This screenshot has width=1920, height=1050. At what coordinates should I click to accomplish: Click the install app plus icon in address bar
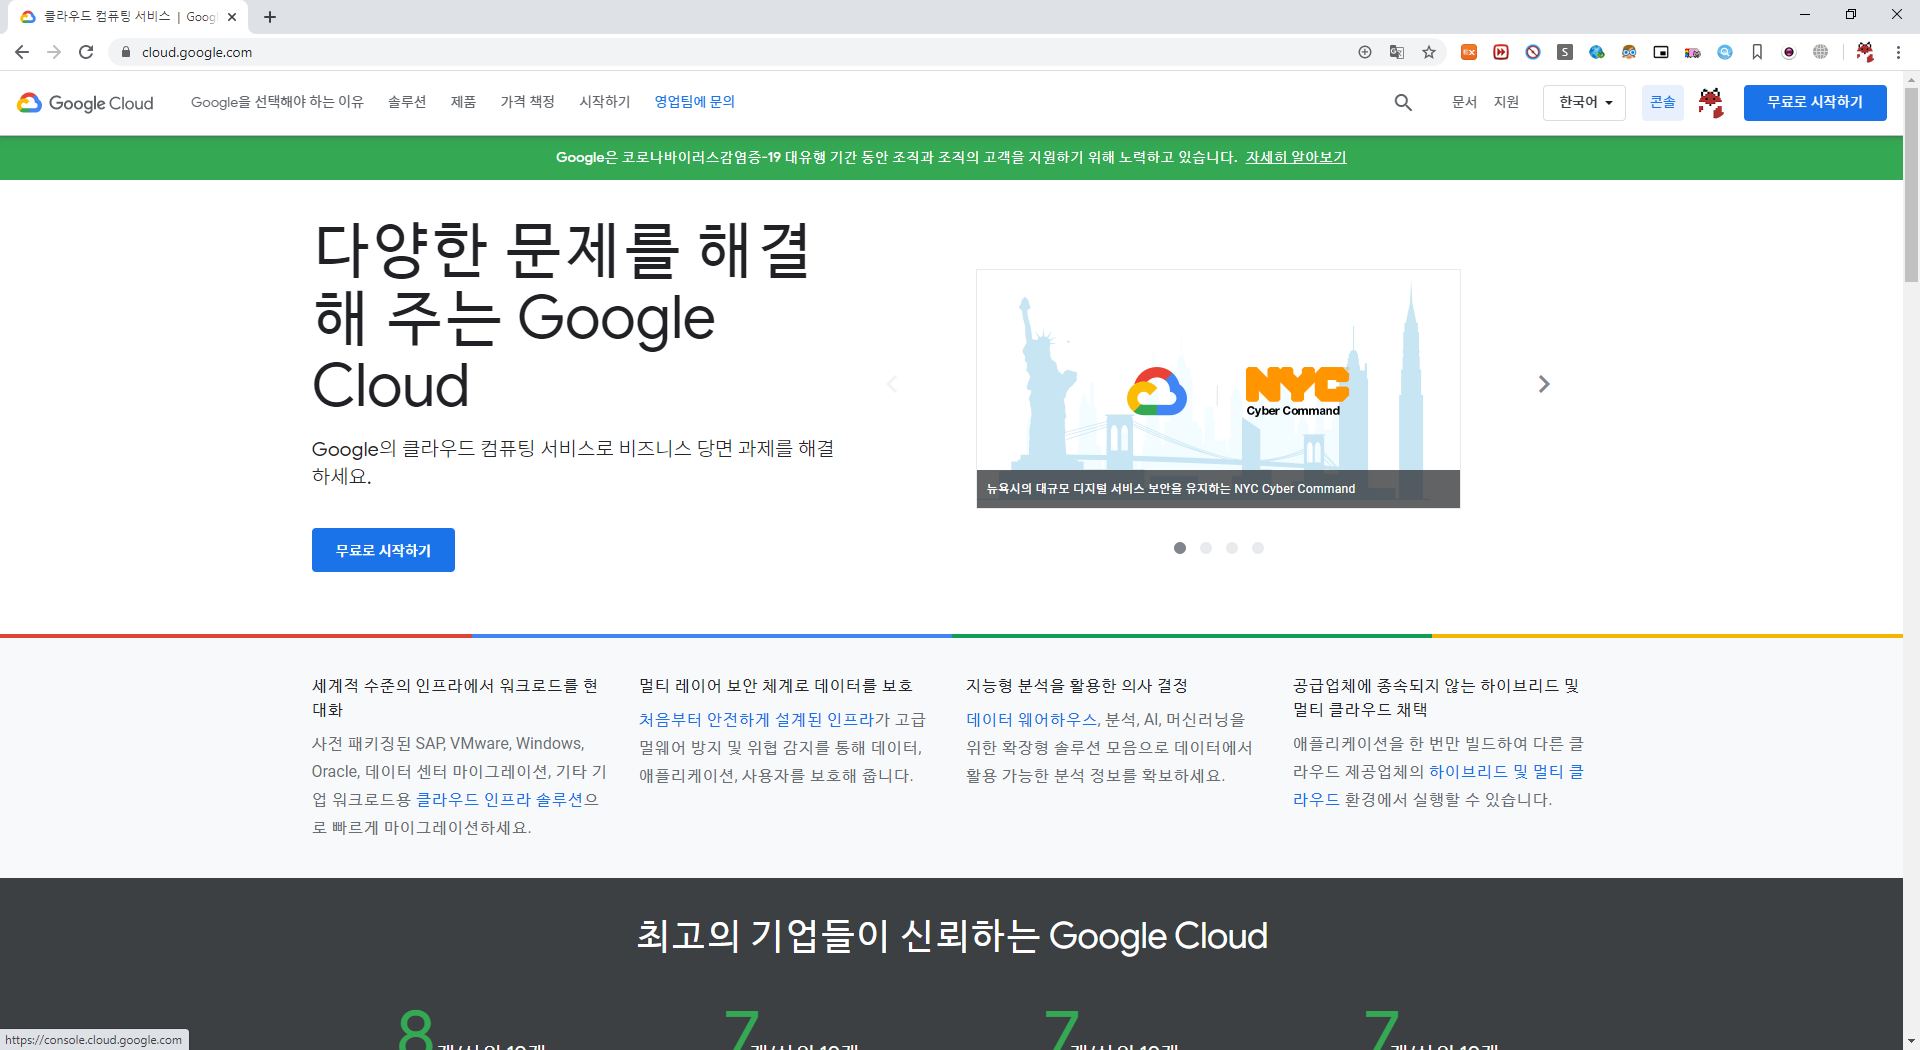[1365, 52]
